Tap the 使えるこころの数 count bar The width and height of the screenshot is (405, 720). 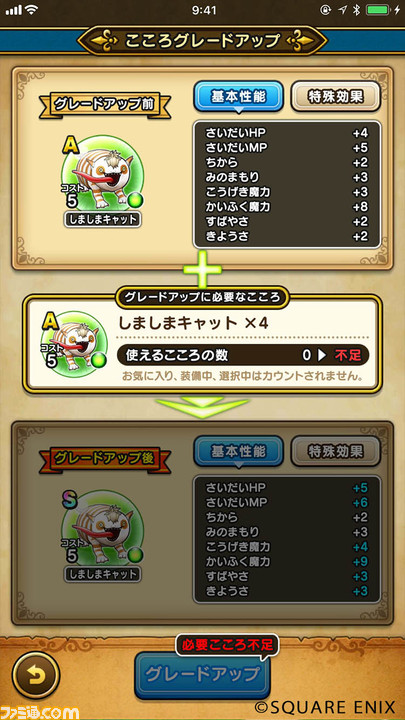243,355
